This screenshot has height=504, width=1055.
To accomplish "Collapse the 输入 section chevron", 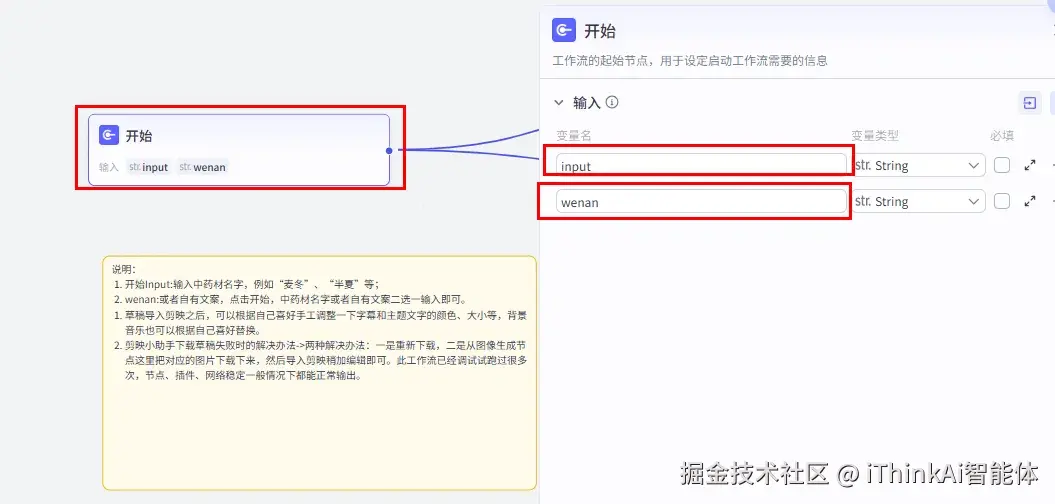I will [558, 102].
